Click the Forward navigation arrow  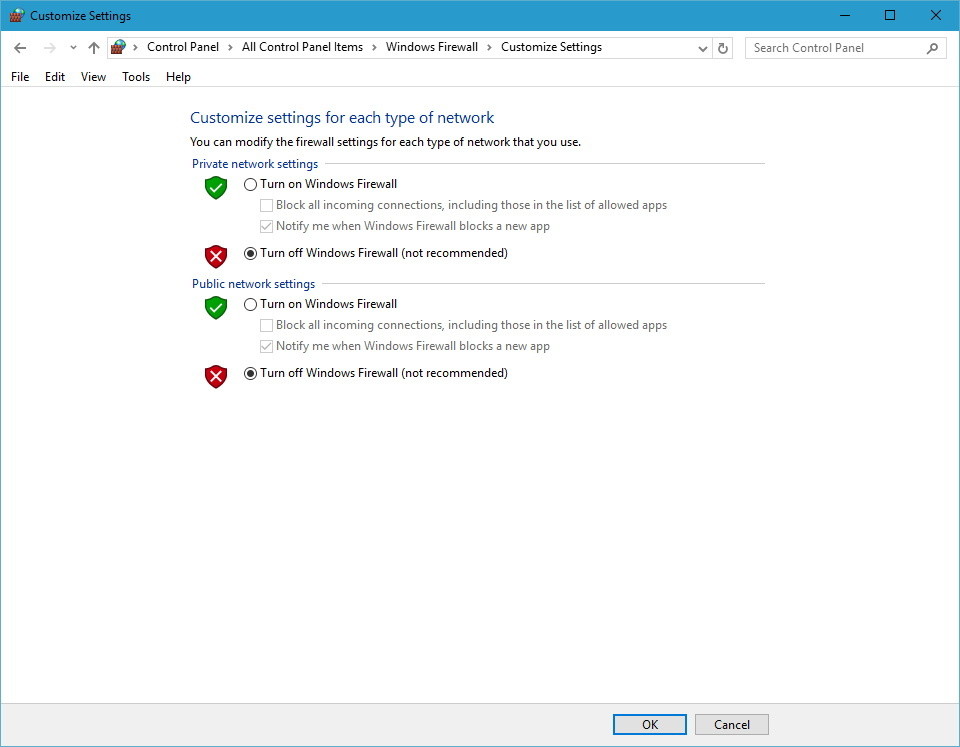[47, 47]
